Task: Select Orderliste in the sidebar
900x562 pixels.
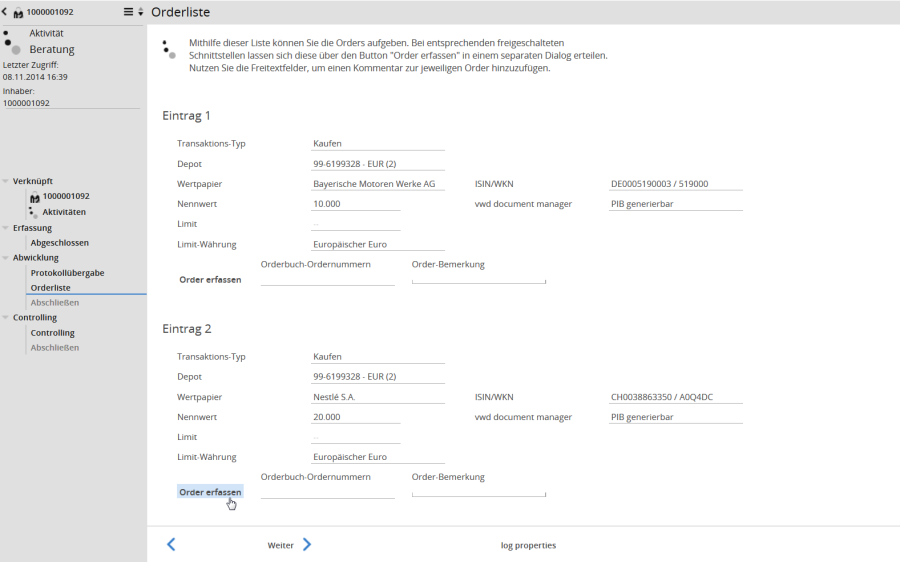Action: point(50,288)
